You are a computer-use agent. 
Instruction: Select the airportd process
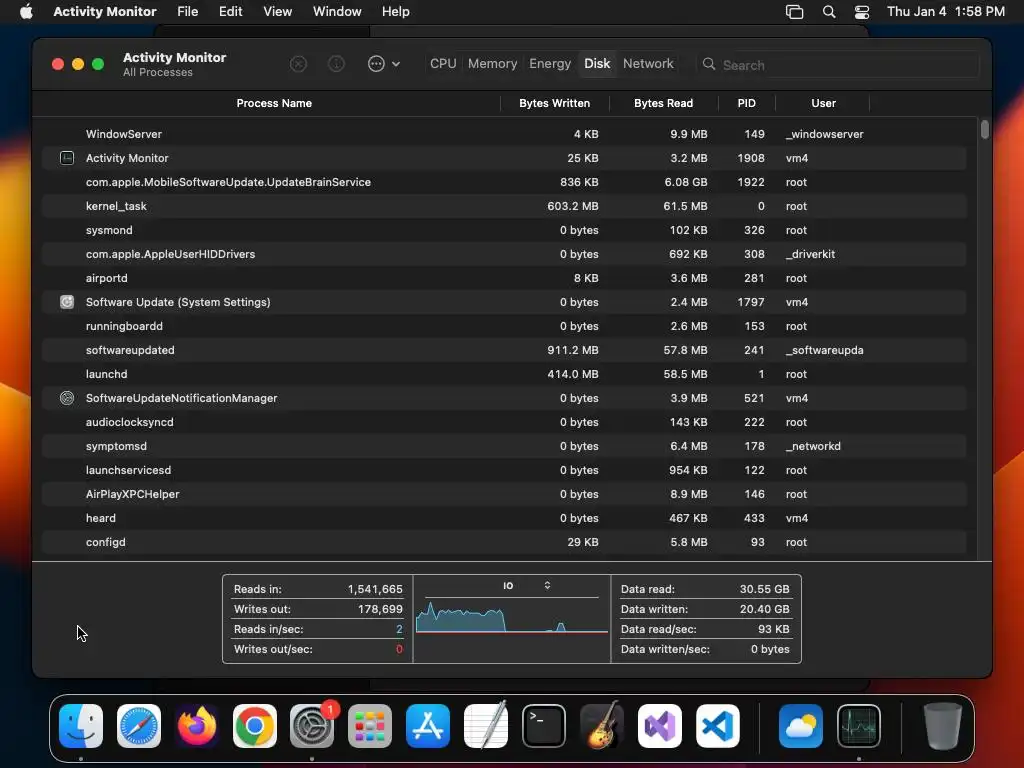(504, 278)
